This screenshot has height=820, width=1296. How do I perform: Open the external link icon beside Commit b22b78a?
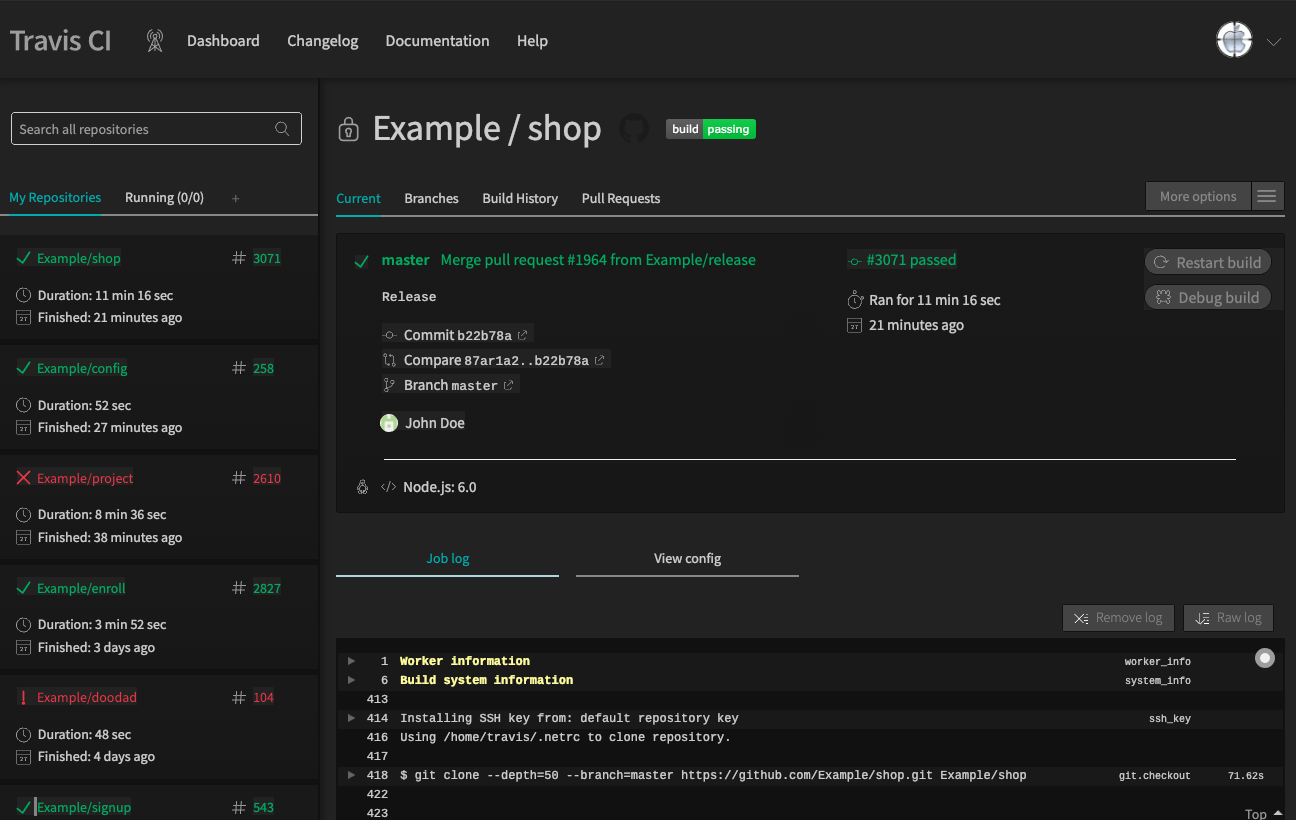point(523,335)
